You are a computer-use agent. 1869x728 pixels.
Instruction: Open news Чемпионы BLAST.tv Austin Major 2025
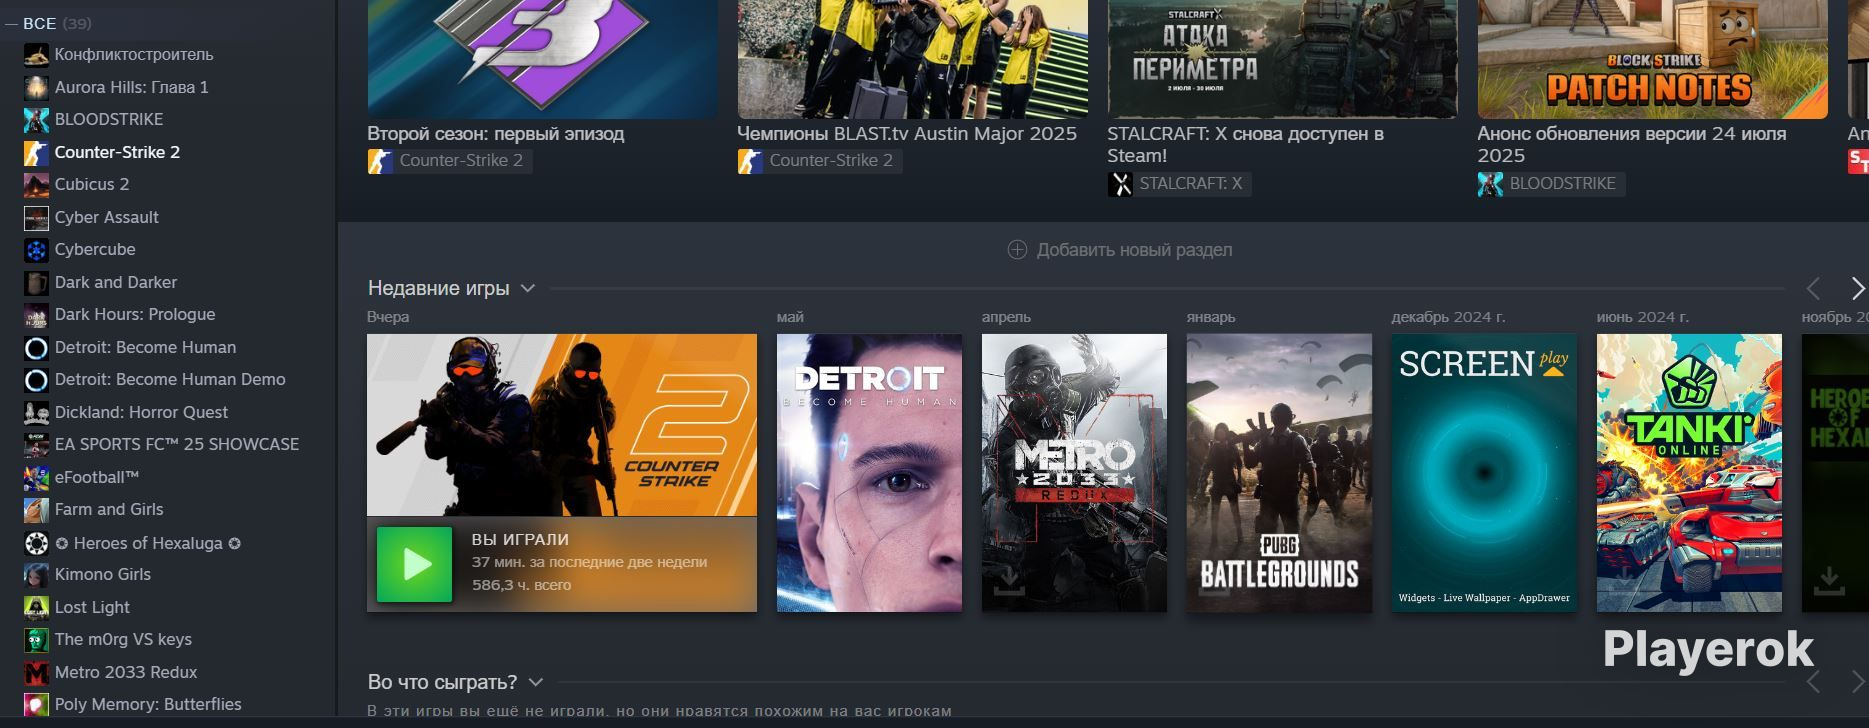click(x=907, y=134)
